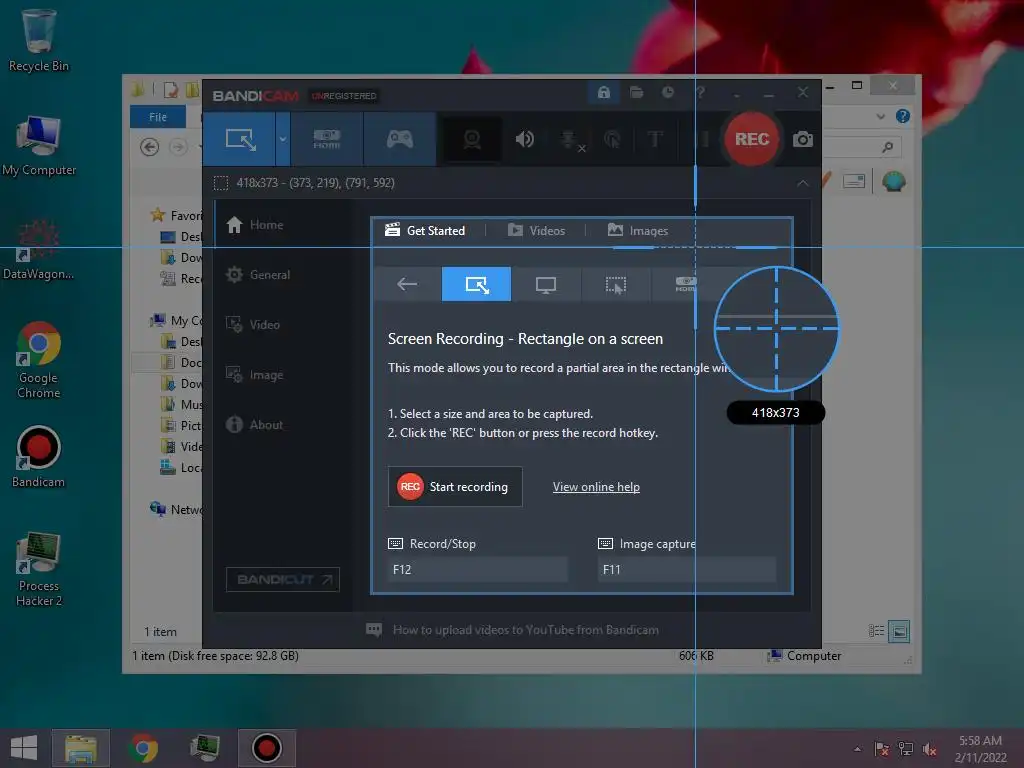
Task: Select Favorites in the Explorer tree
Action: tap(176, 216)
